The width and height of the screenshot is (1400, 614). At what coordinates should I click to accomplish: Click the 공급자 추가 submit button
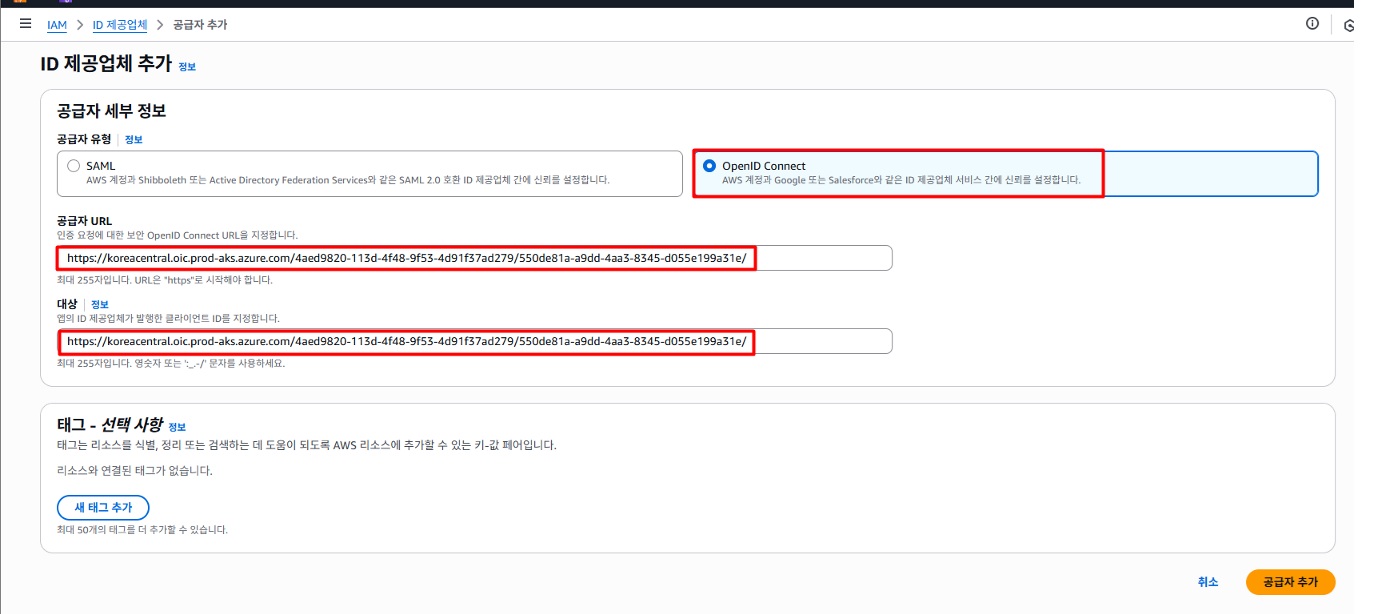pos(1290,582)
